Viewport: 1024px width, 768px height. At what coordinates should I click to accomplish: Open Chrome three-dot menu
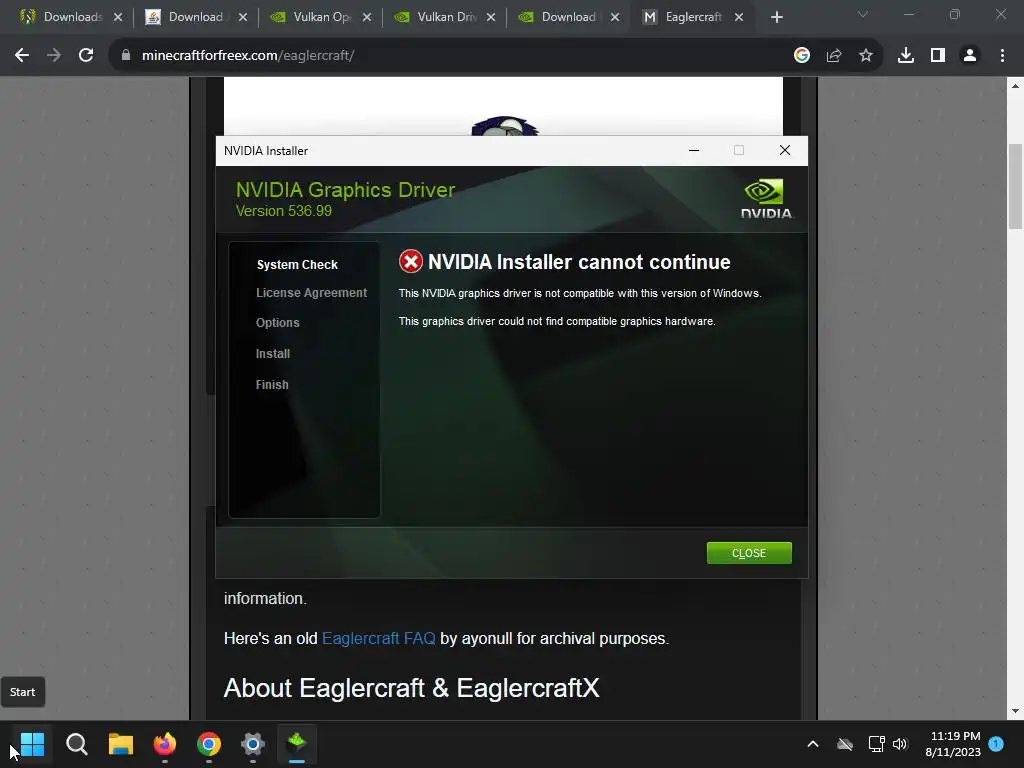click(1002, 56)
